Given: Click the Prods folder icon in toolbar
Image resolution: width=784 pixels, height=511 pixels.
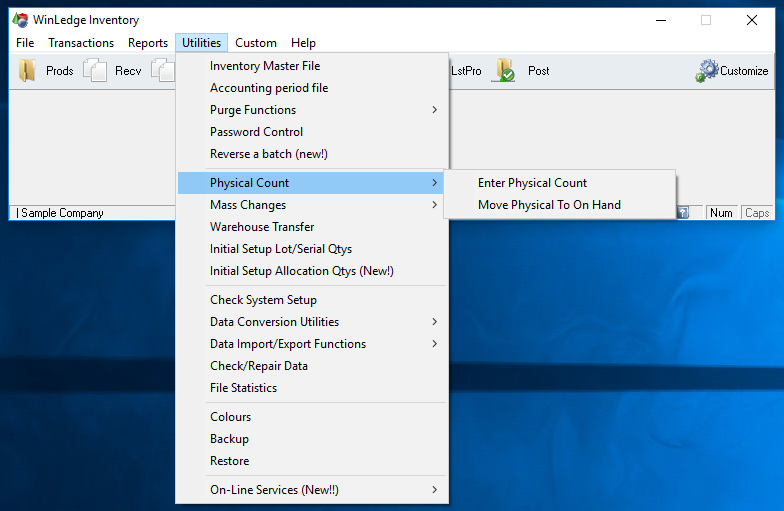Looking at the screenshot, I should [x=28, y=71].
